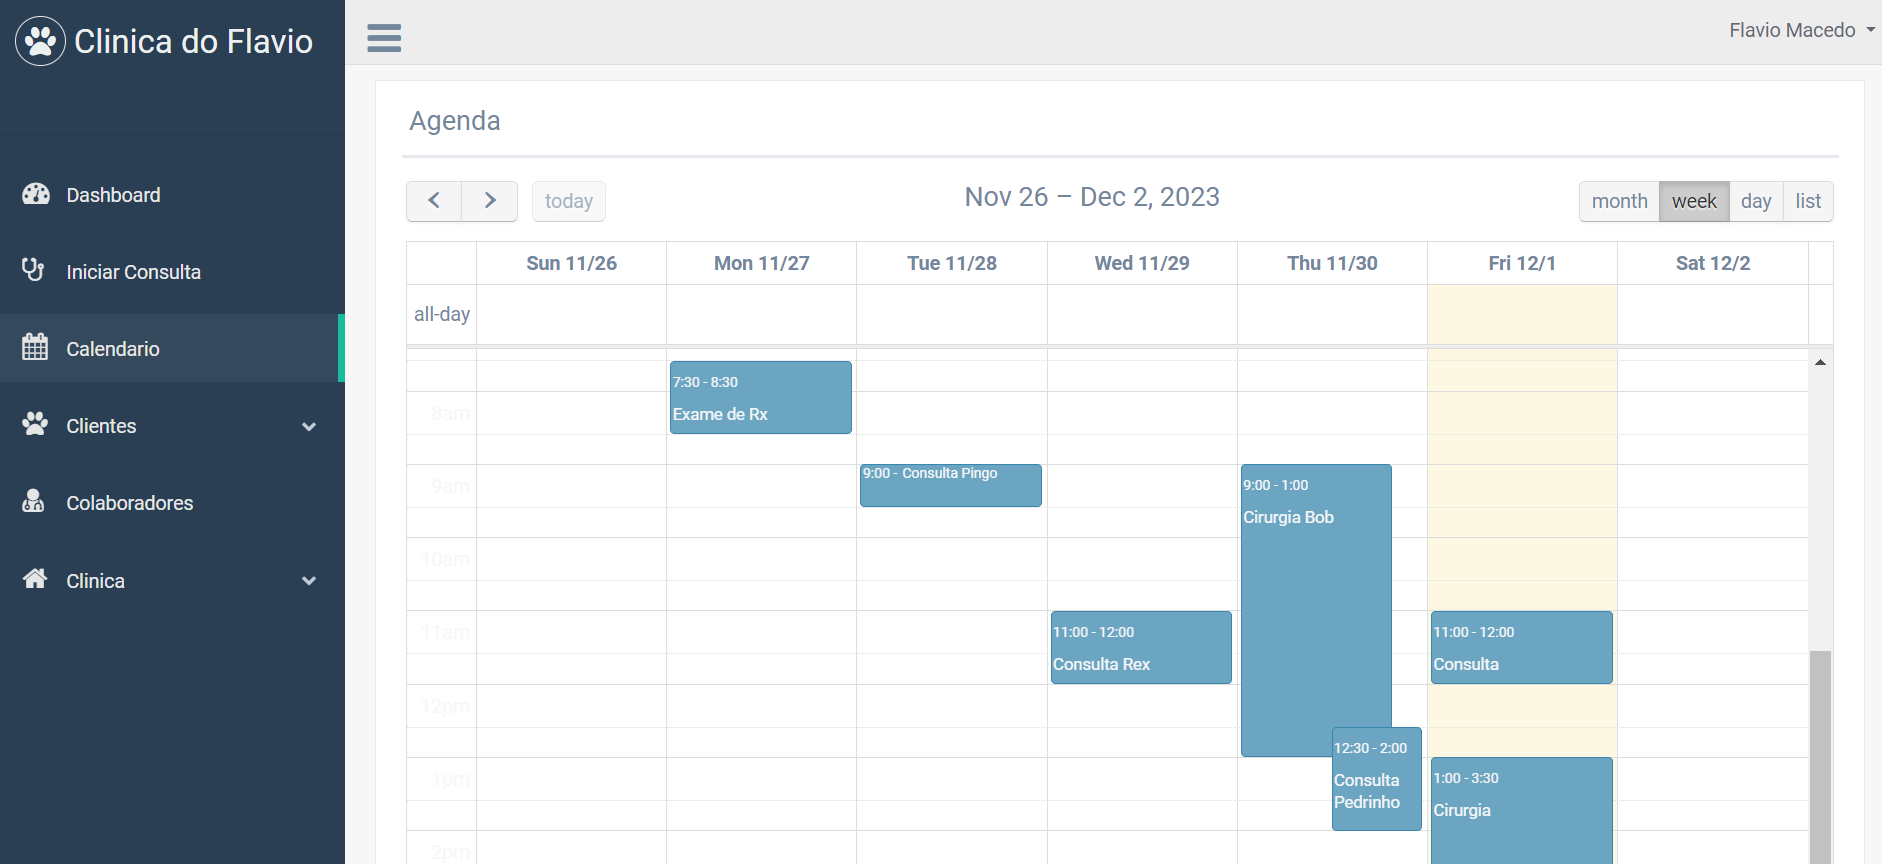Go to previous week arrow

click(434, 201)
